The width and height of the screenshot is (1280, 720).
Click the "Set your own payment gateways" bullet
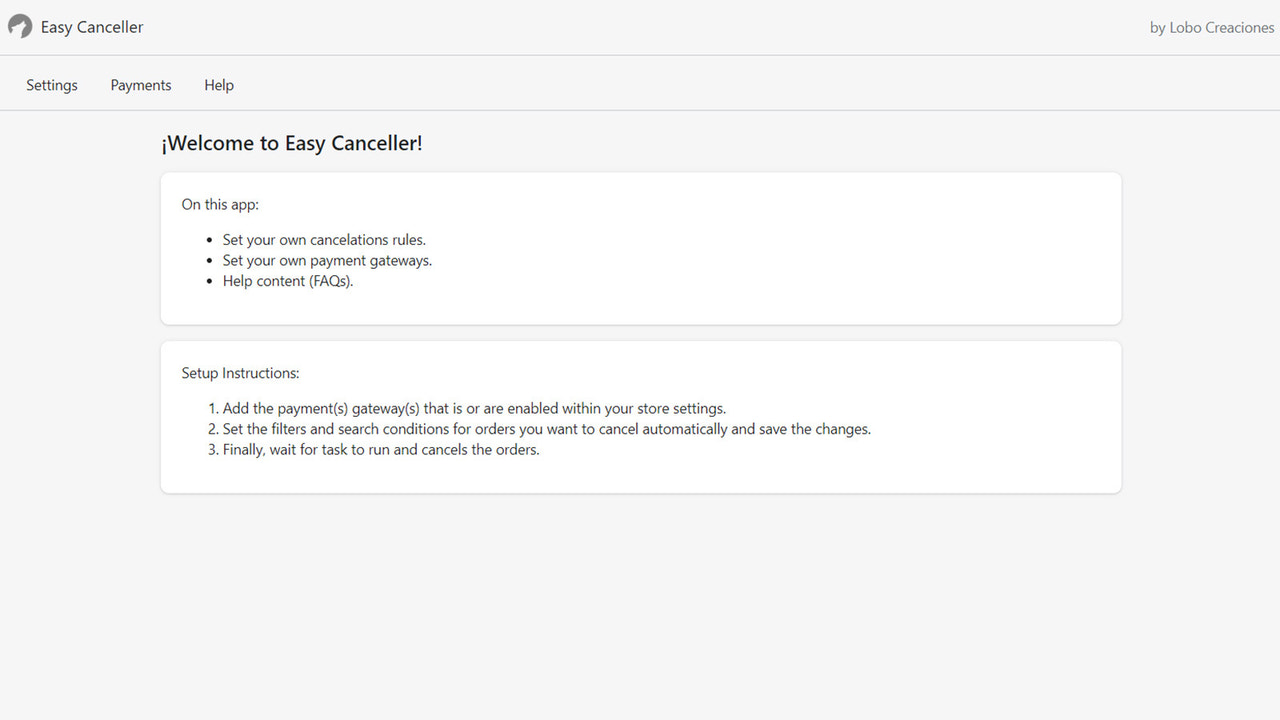click(x=327, y=260)
